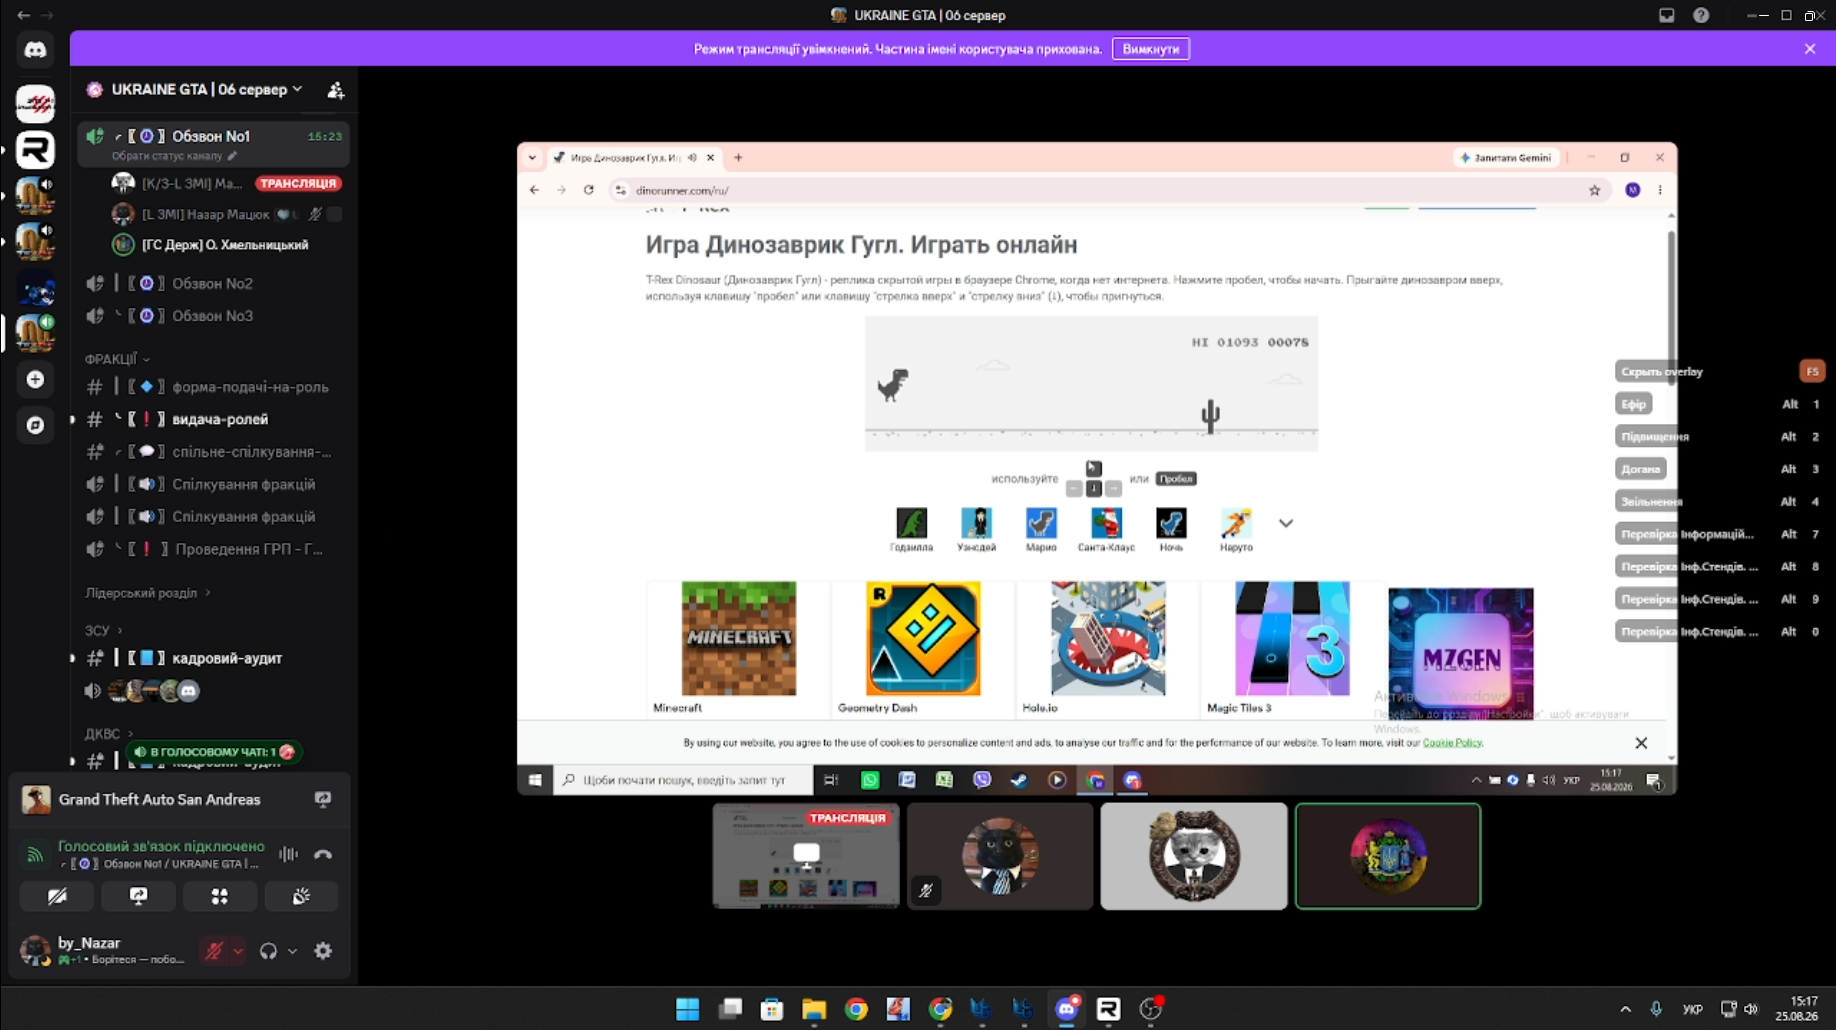Click the Add a Server plus icon
Viewport: 1836px width, 1030px height.
click(x=35, y=379)
